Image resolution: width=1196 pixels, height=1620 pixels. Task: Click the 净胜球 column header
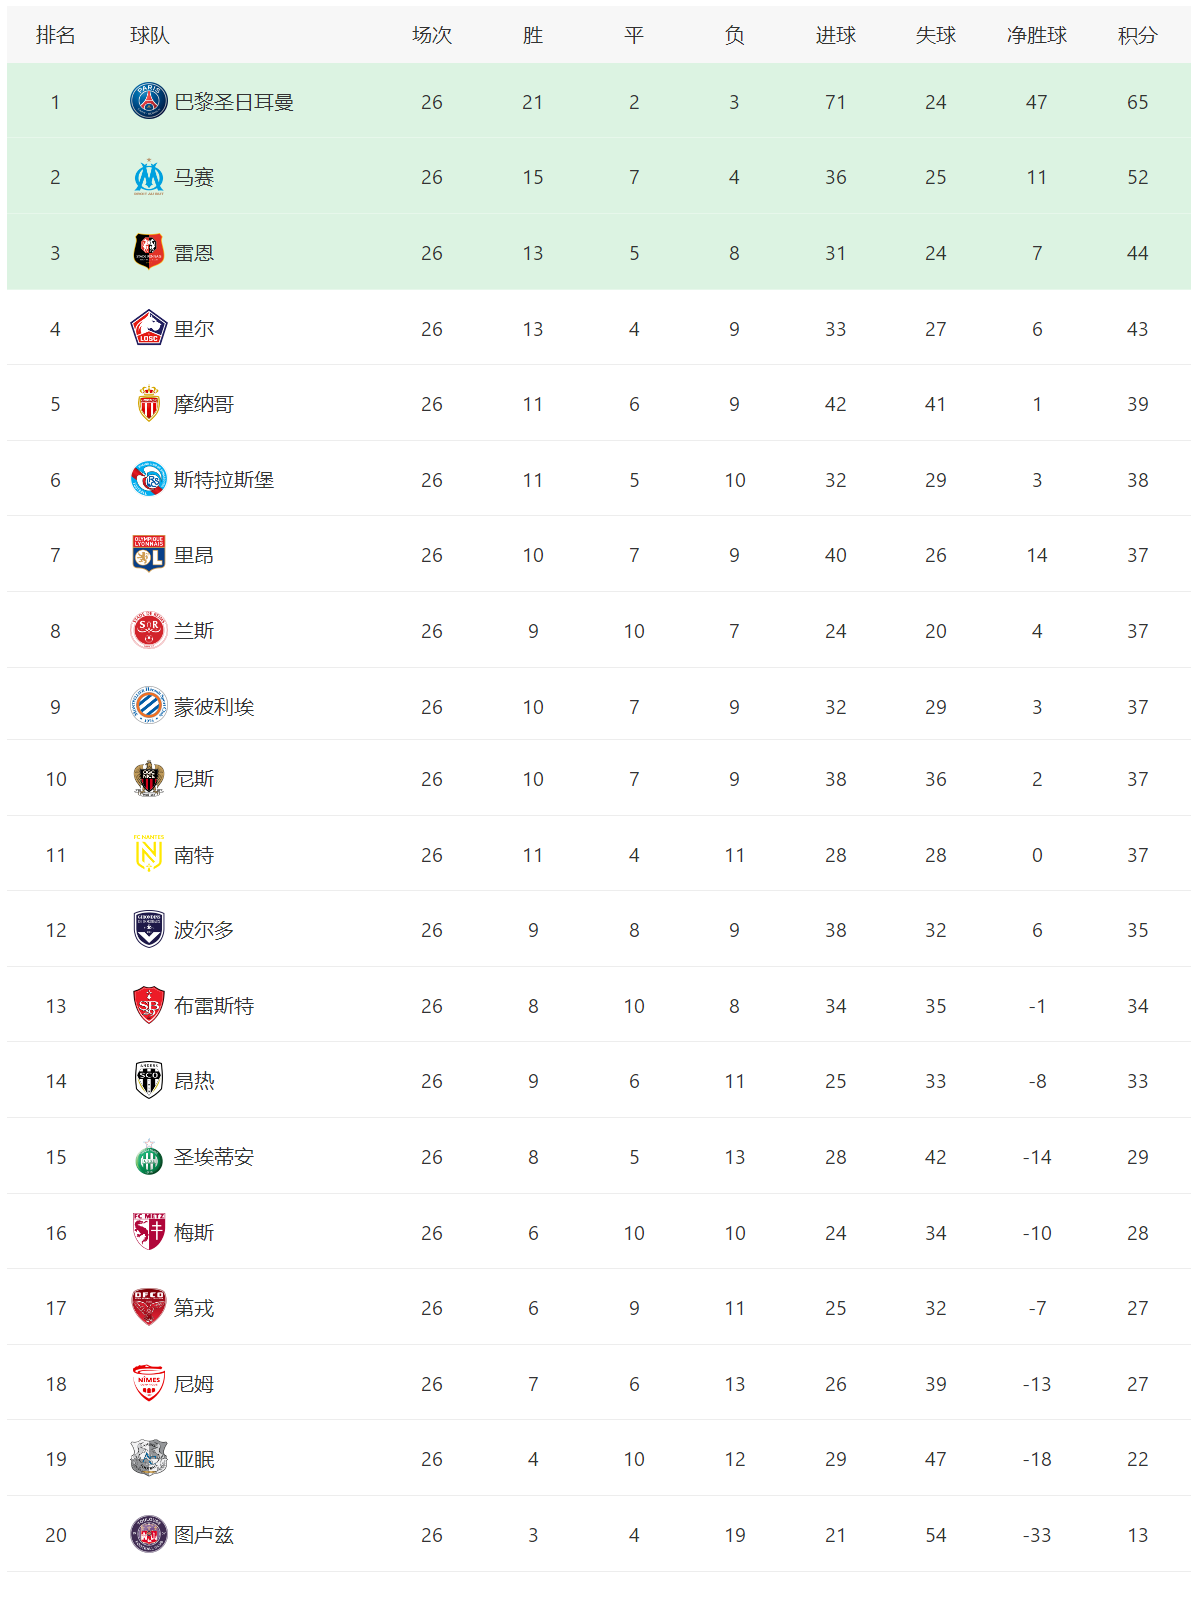[x=1036, y=35]
